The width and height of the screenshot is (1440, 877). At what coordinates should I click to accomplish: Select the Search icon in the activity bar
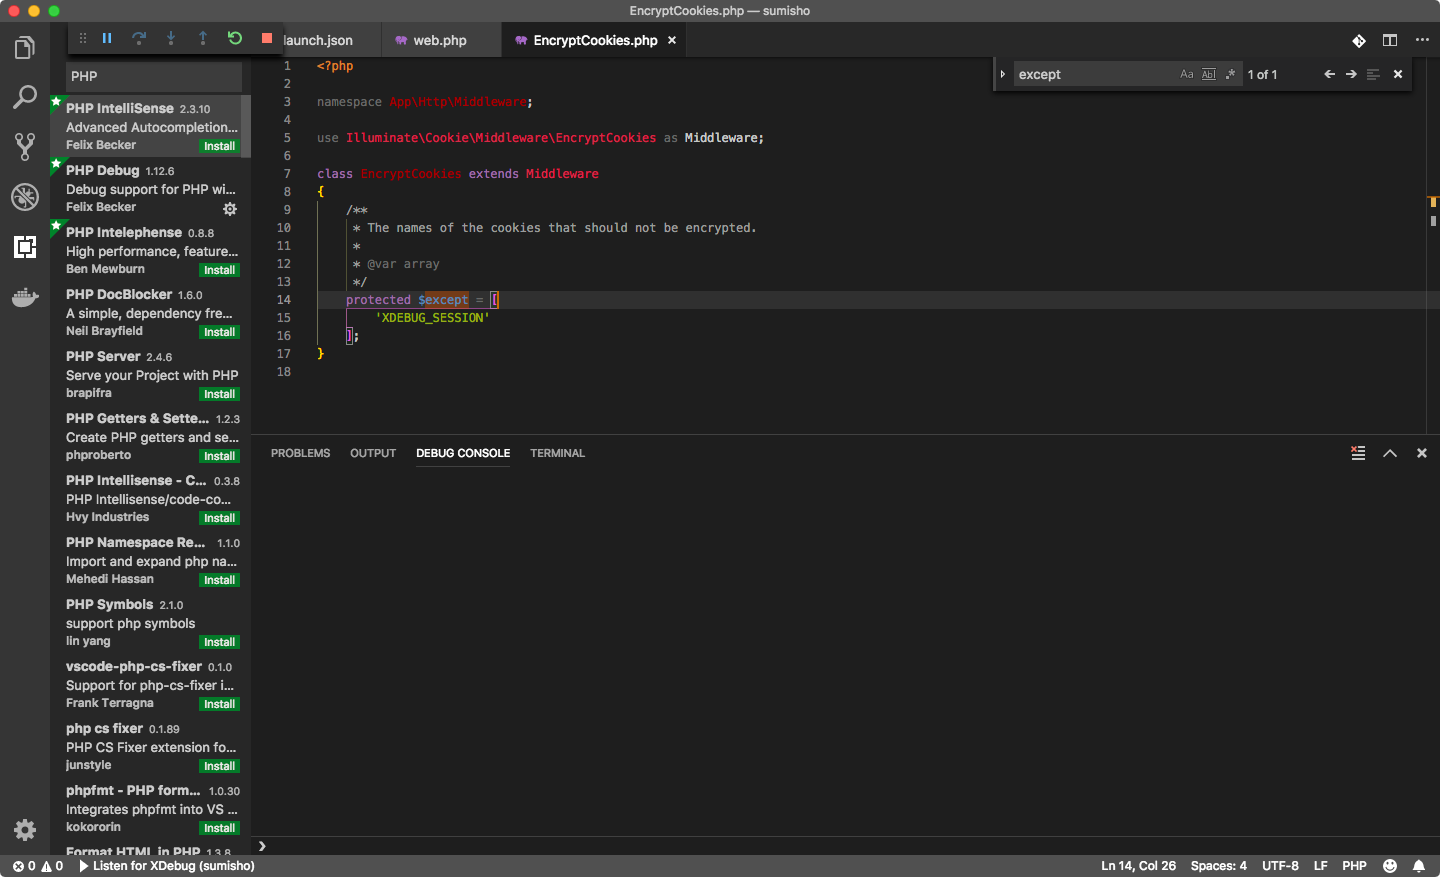[x=24, y=96]
